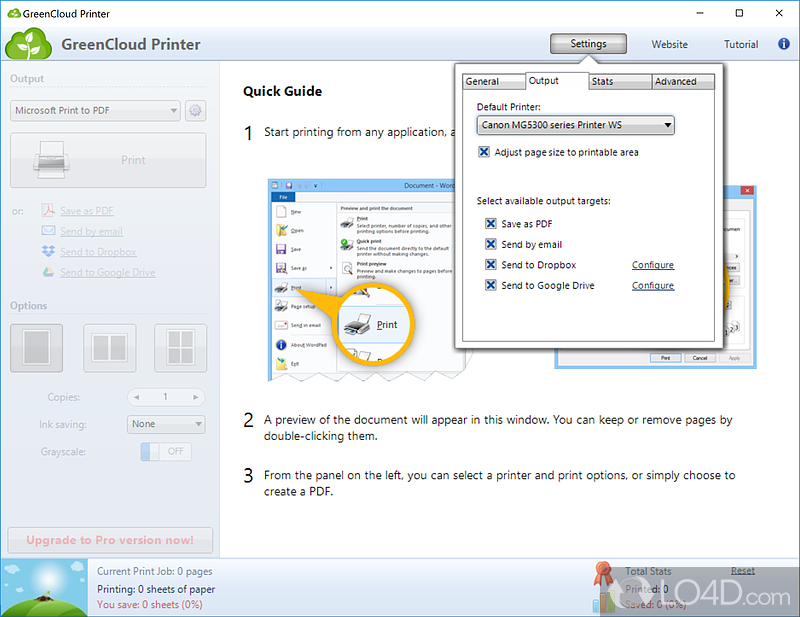Click Upgrade to Pro version now button
This screenshot has width=800, height=617.
[x=110, y=540]
